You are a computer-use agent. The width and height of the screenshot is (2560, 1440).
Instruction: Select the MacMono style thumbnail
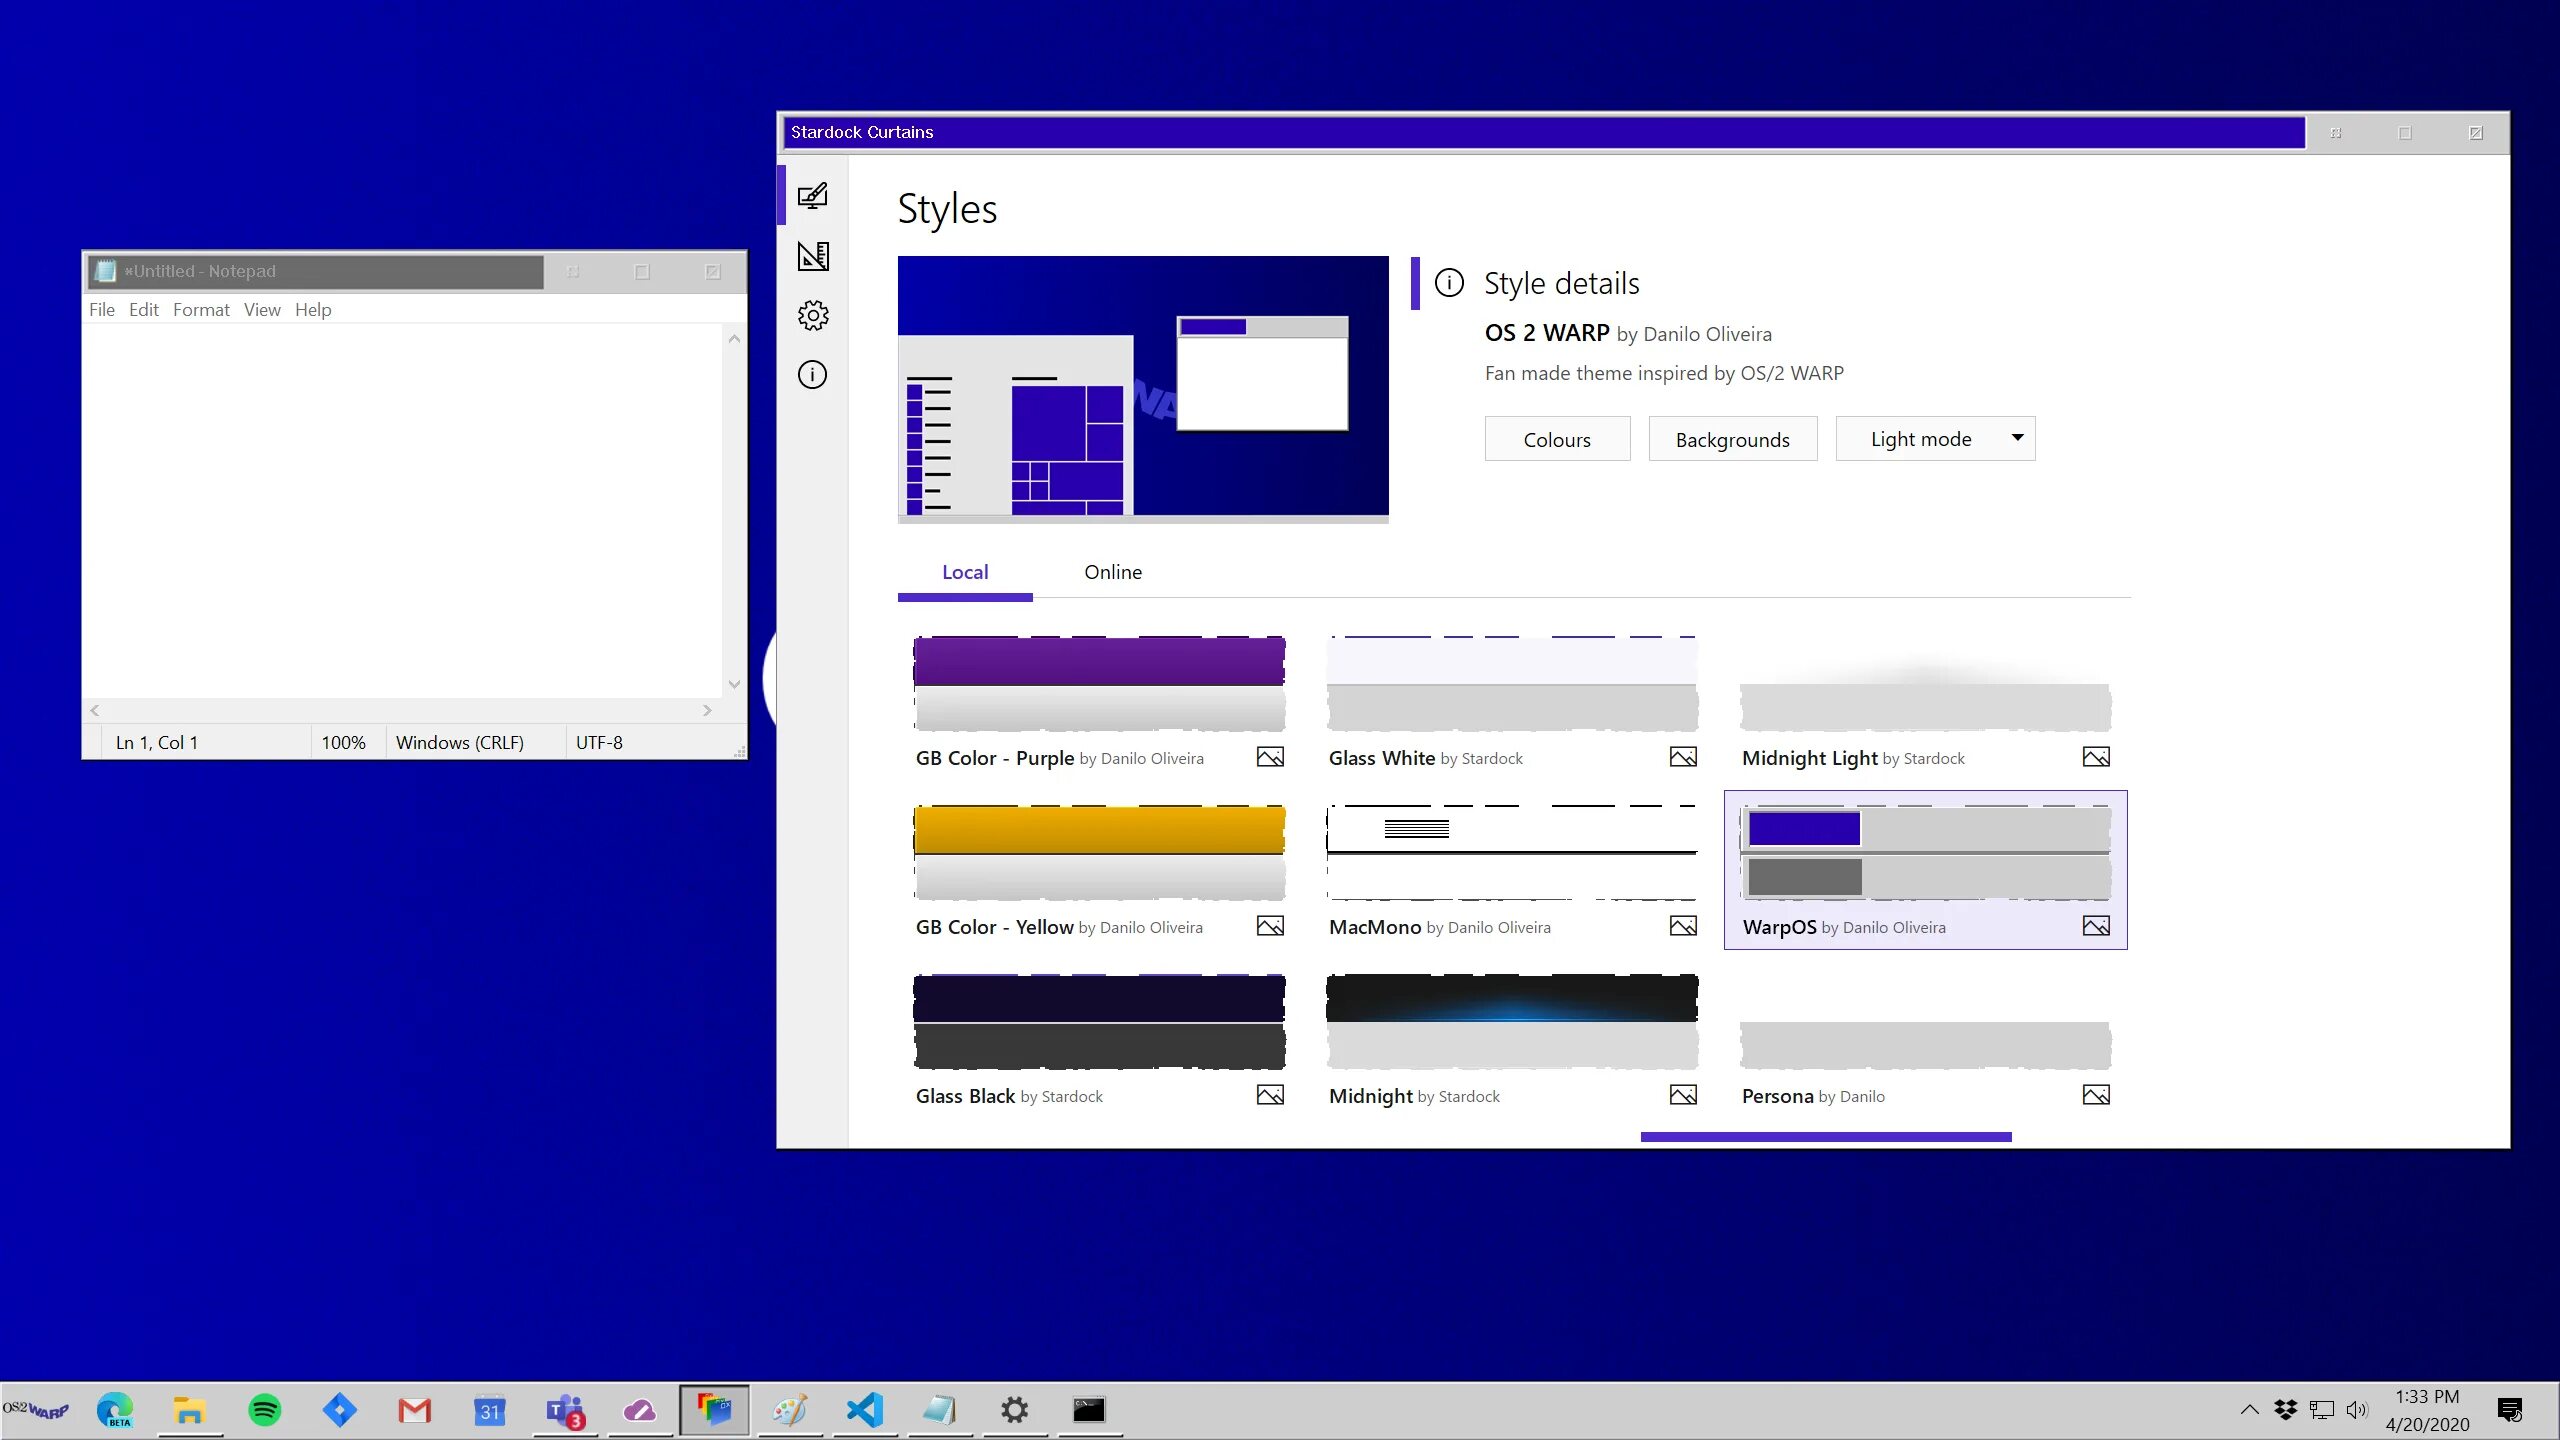(x=1512, y=852)
